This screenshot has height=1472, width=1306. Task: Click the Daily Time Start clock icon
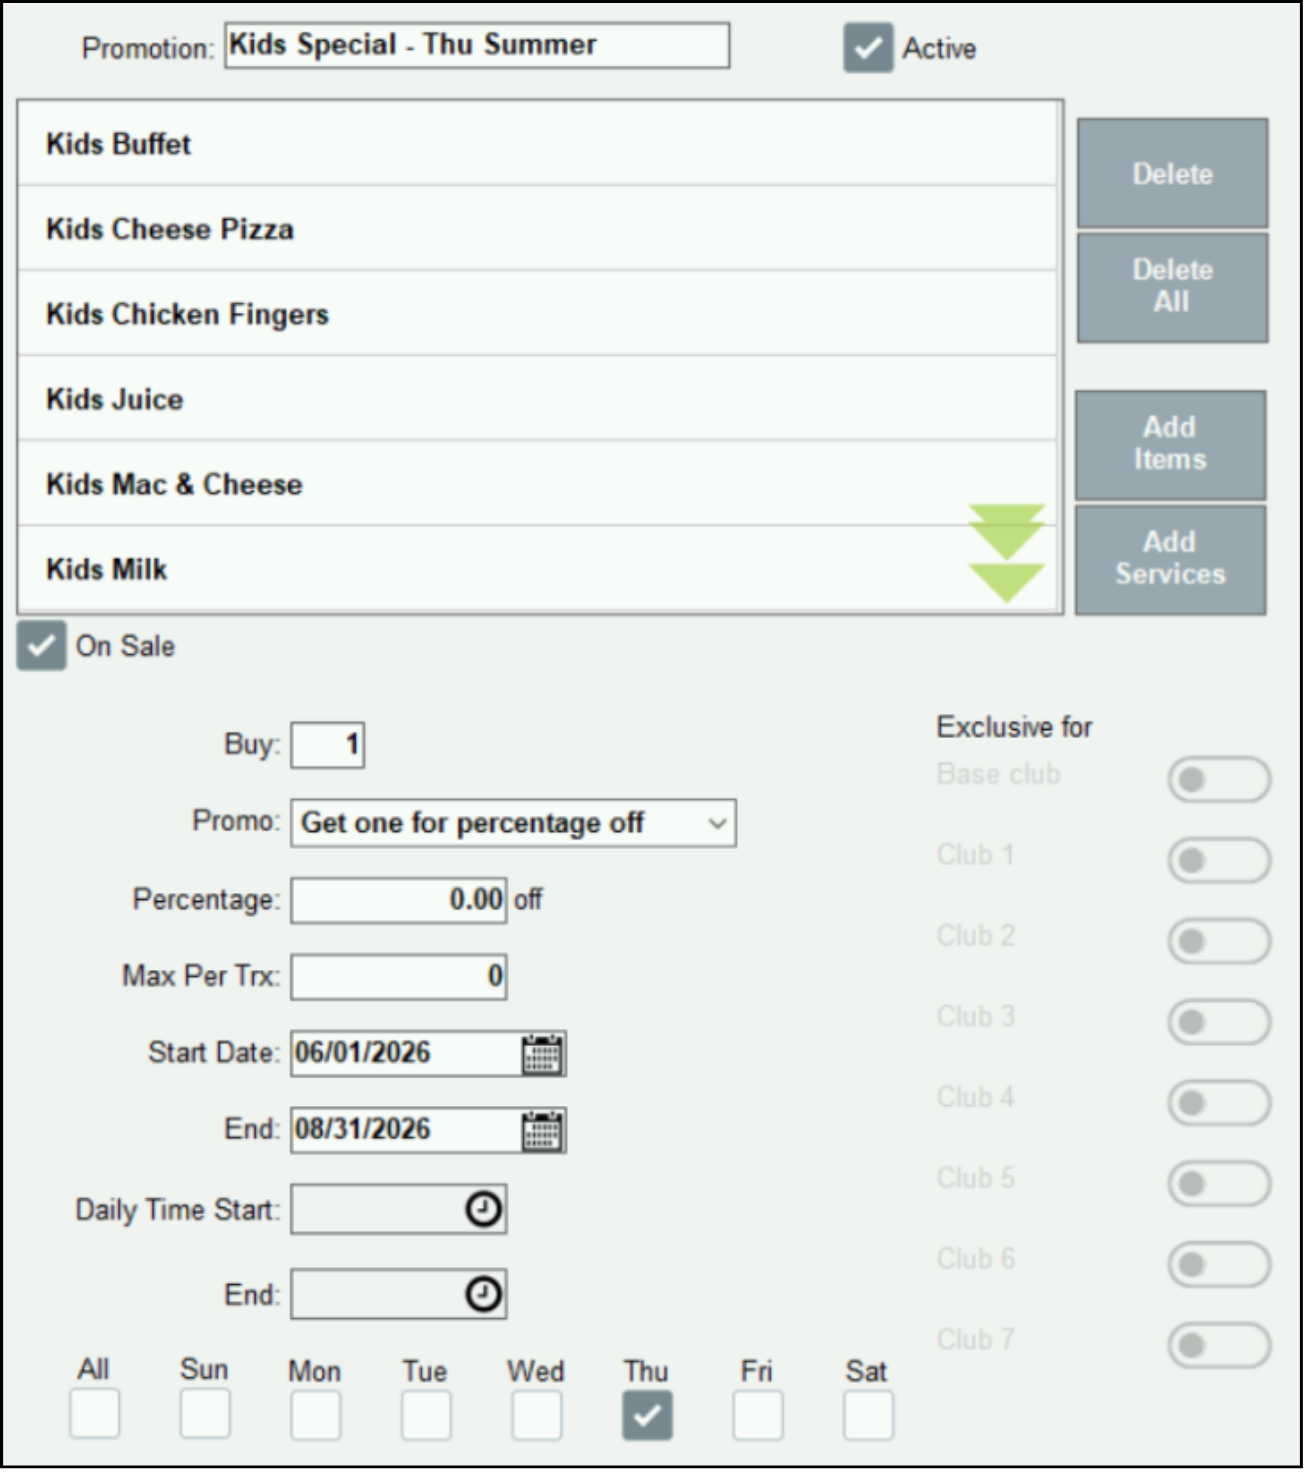pyautogui.click(x=484, y=1210)
